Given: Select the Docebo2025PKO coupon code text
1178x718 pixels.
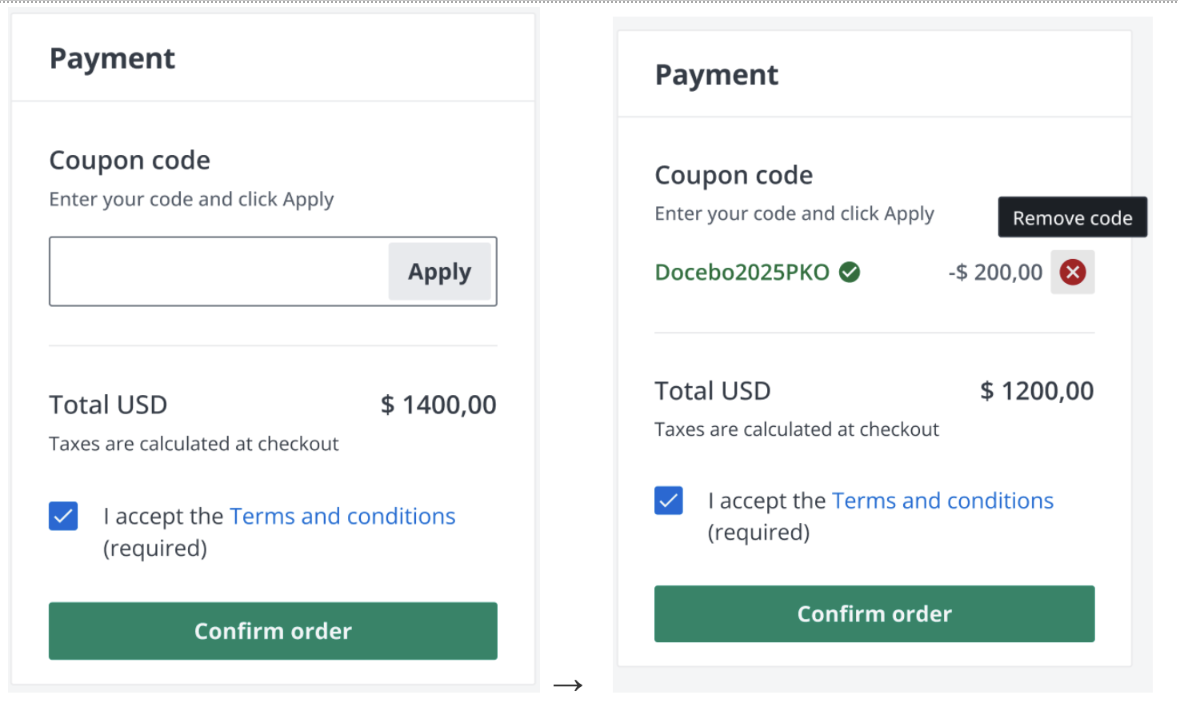Looking at the screenshot, I should 742,272.
